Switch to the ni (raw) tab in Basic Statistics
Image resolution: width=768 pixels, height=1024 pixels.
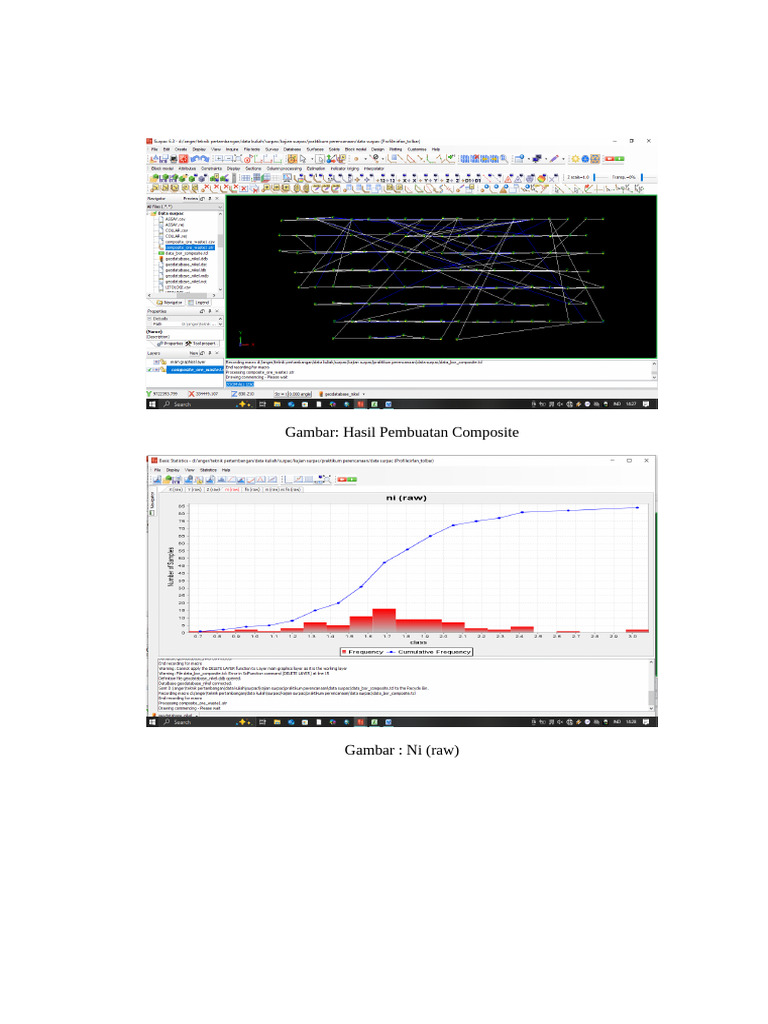232,489
